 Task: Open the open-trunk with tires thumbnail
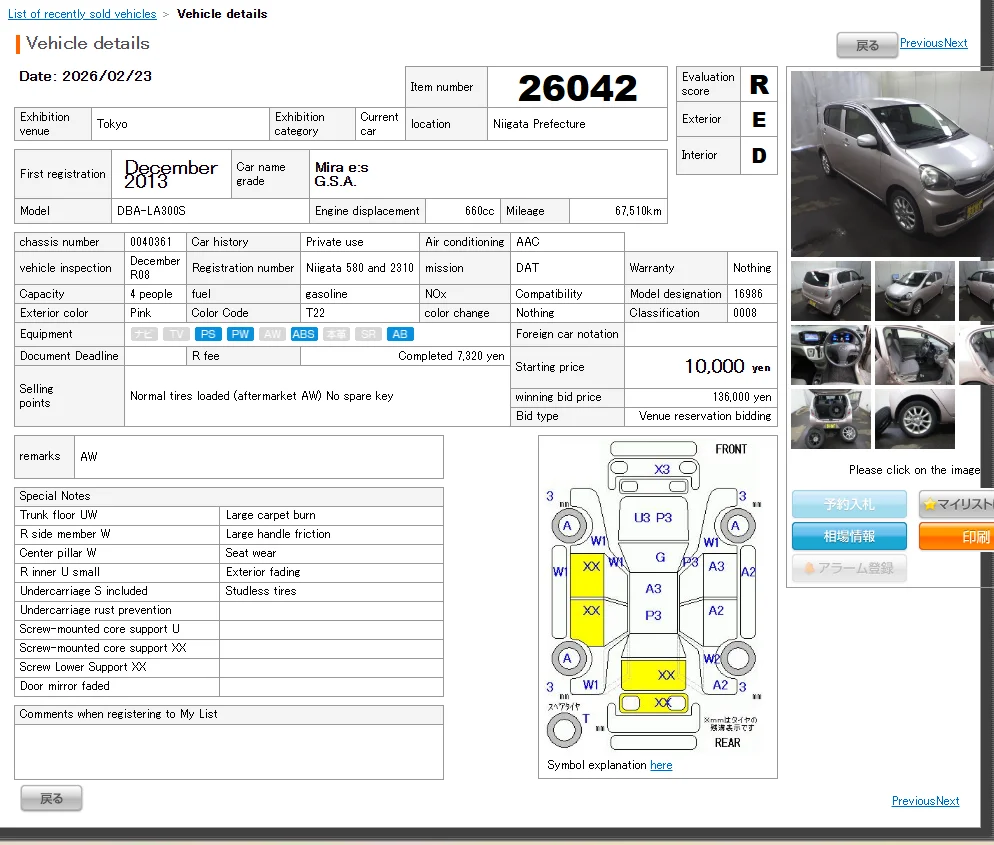pos(830,419)
